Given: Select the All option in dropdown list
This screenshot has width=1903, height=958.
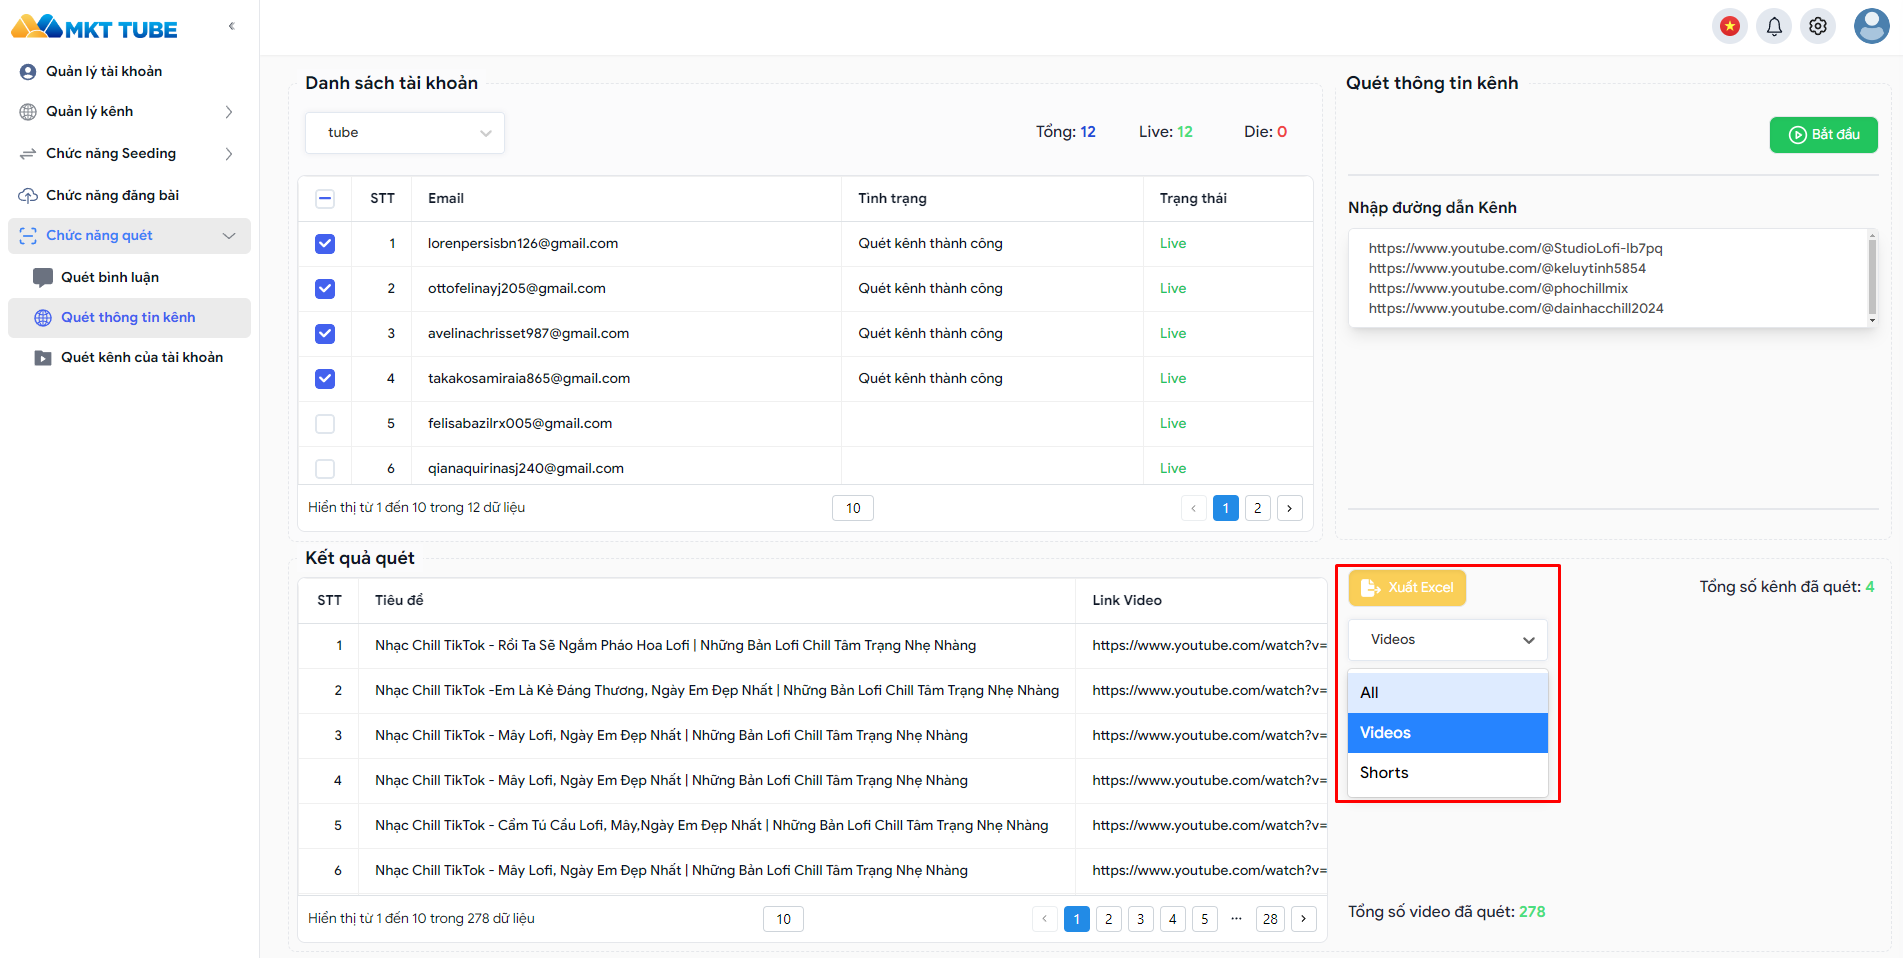Looking at the screenshot, I should (1447, 693).
